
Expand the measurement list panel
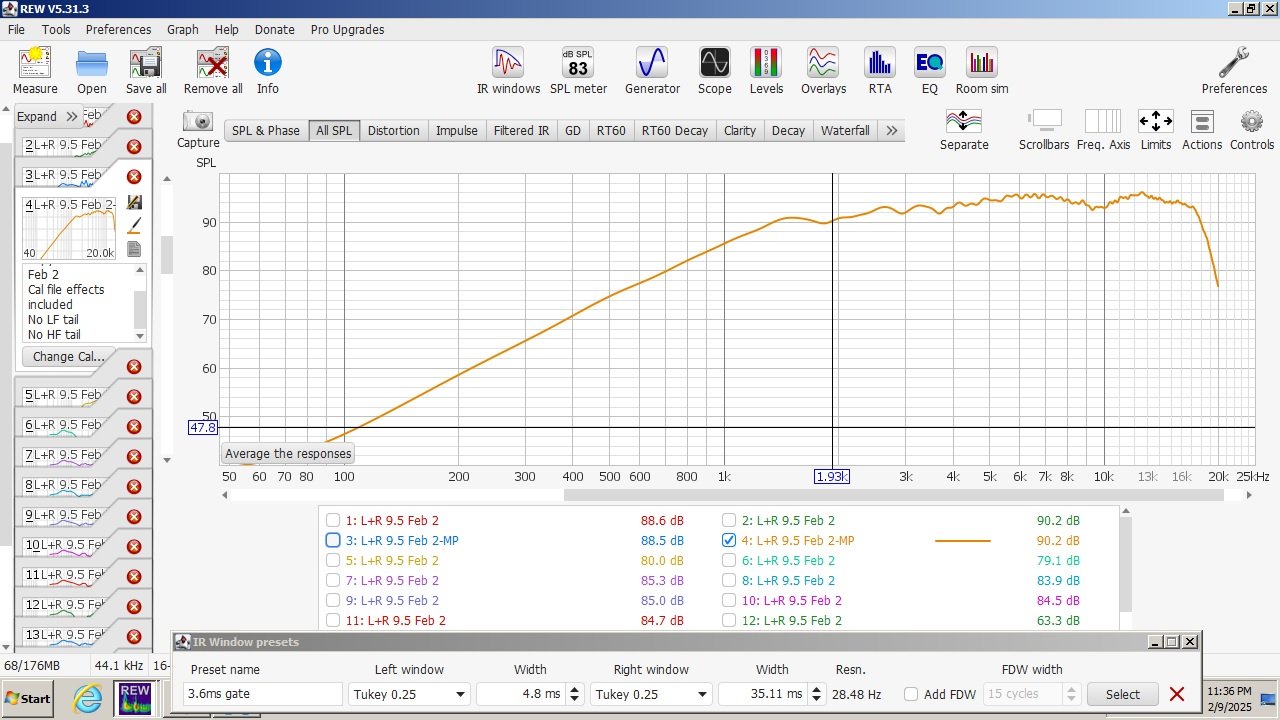47,116
